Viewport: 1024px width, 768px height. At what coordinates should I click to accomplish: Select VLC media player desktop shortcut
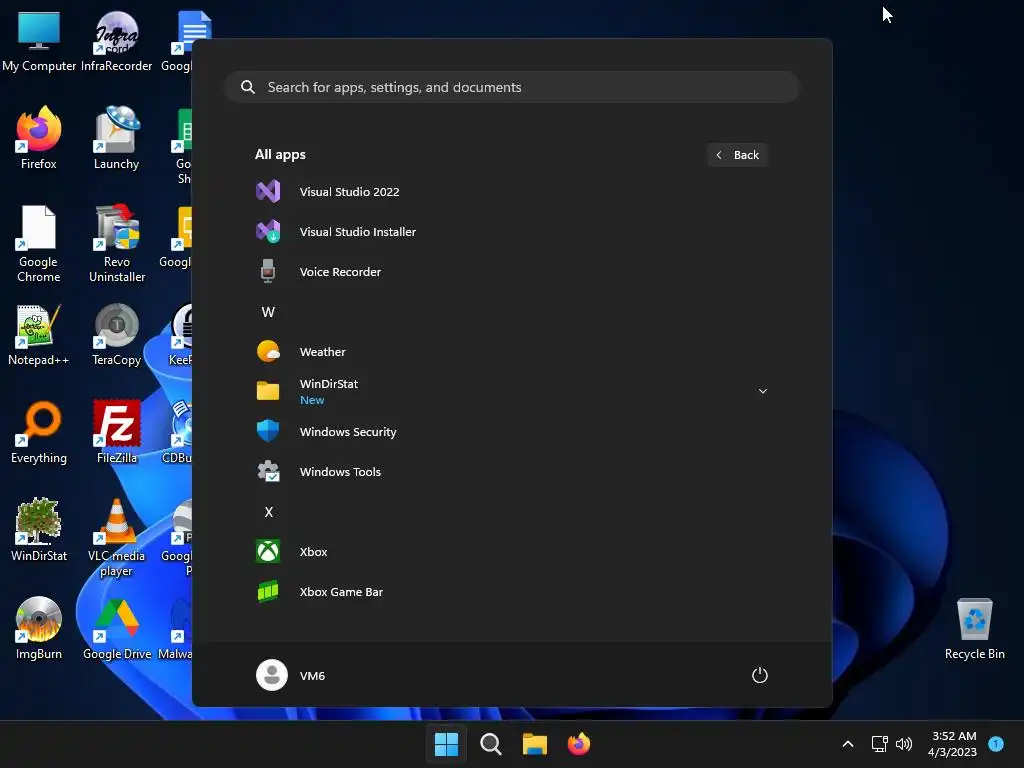pos(116,537)
